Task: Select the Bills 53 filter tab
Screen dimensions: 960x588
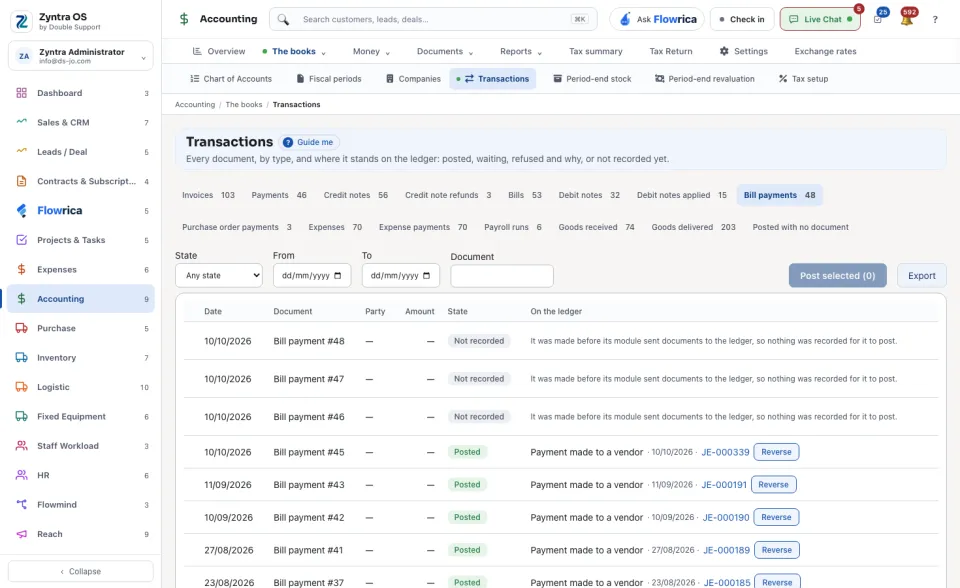Action: click(x=525, y=195)
